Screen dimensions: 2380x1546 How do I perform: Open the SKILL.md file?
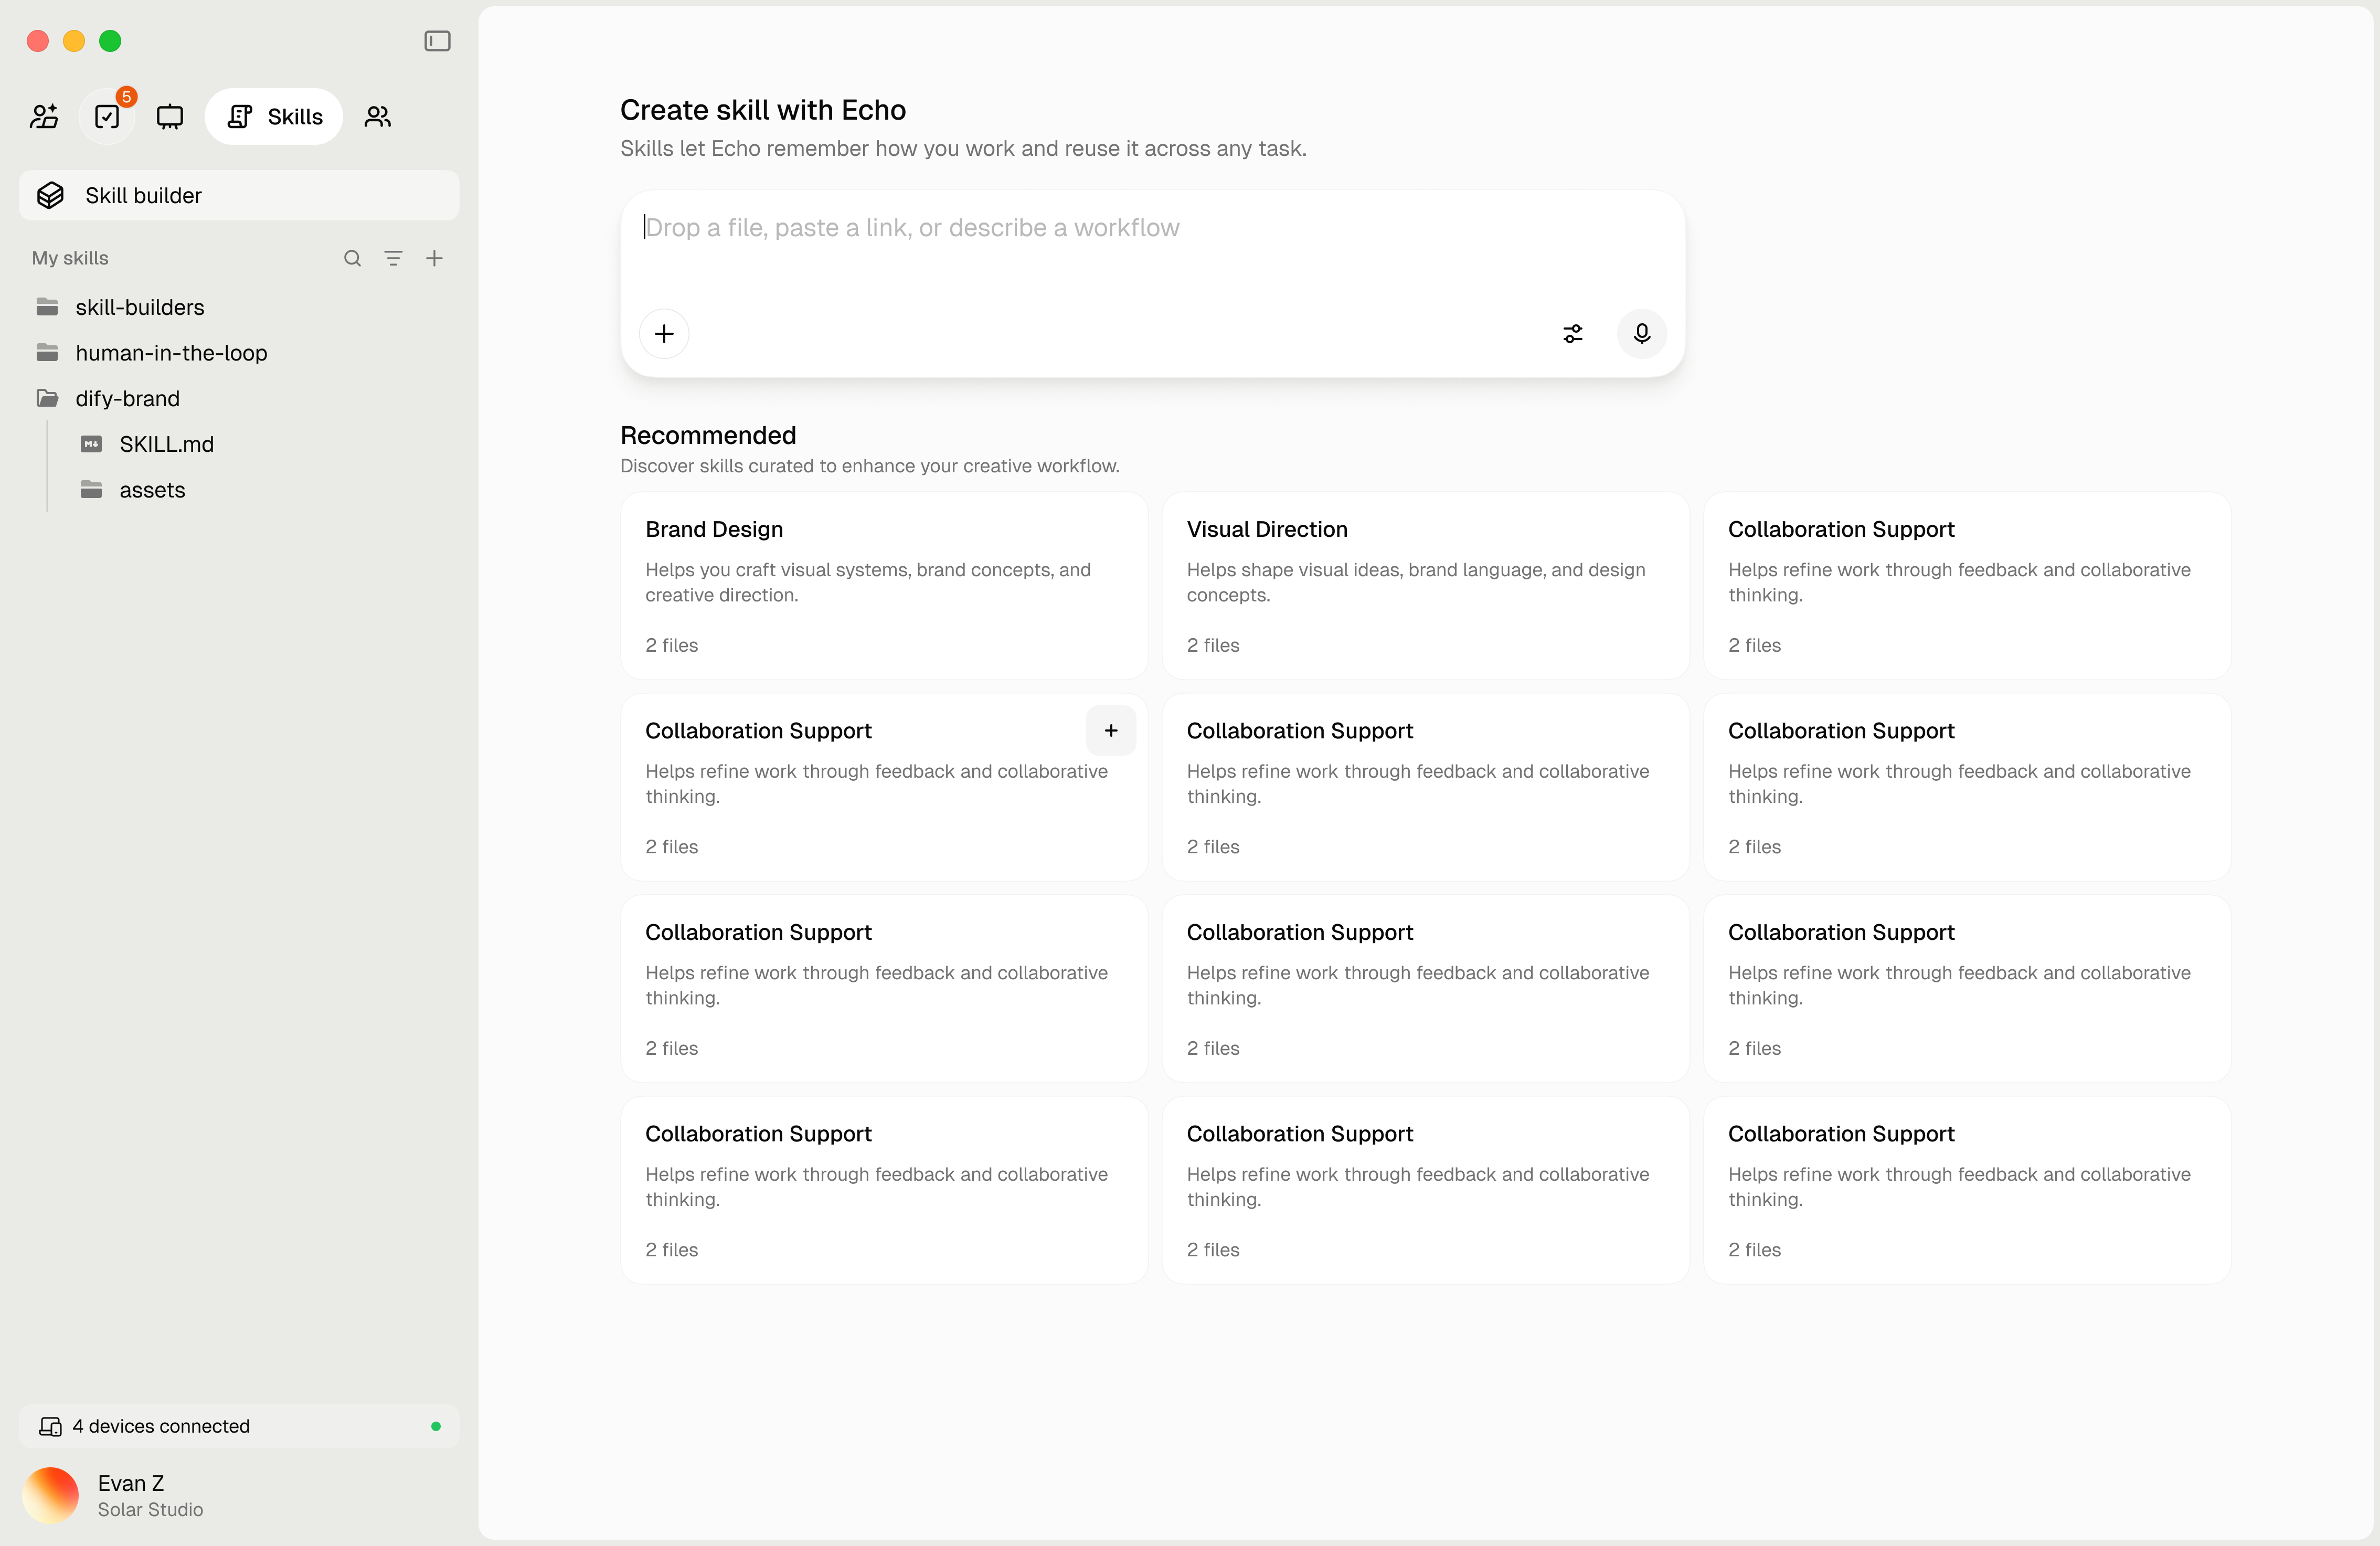tap(166, 444)
